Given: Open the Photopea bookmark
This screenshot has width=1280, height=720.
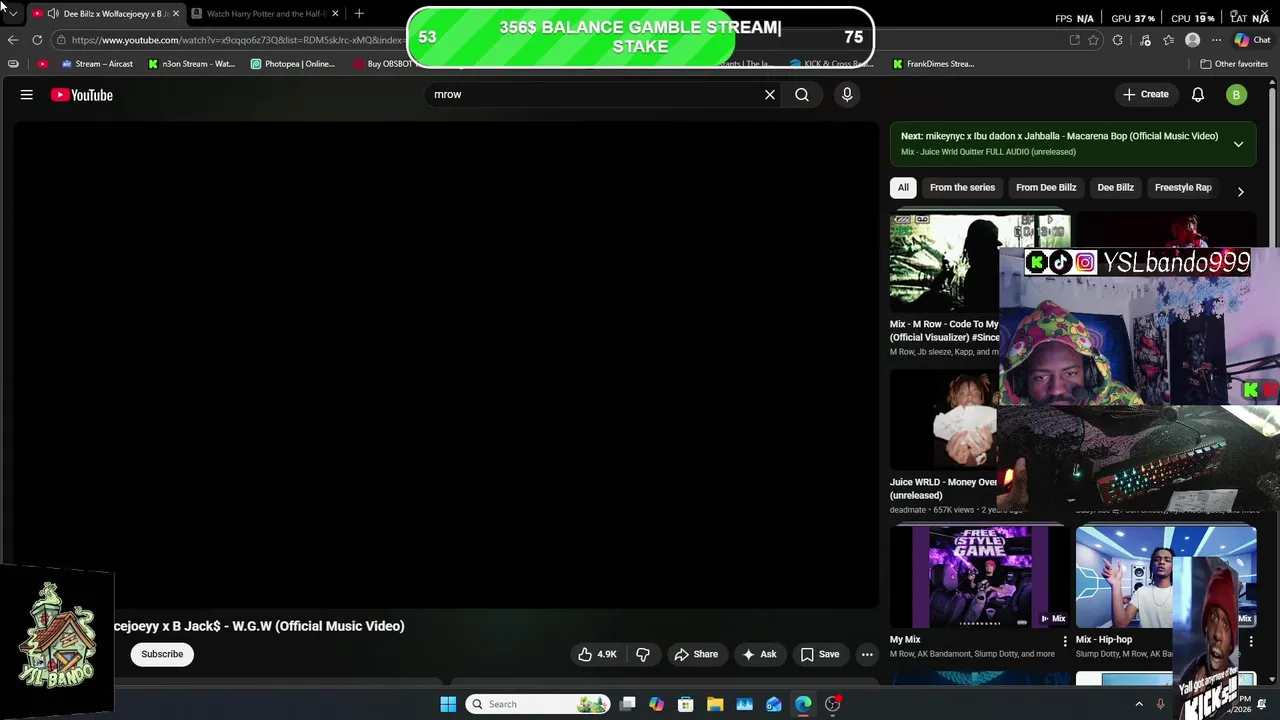Looking at the screenshot, I should point(293,64).
